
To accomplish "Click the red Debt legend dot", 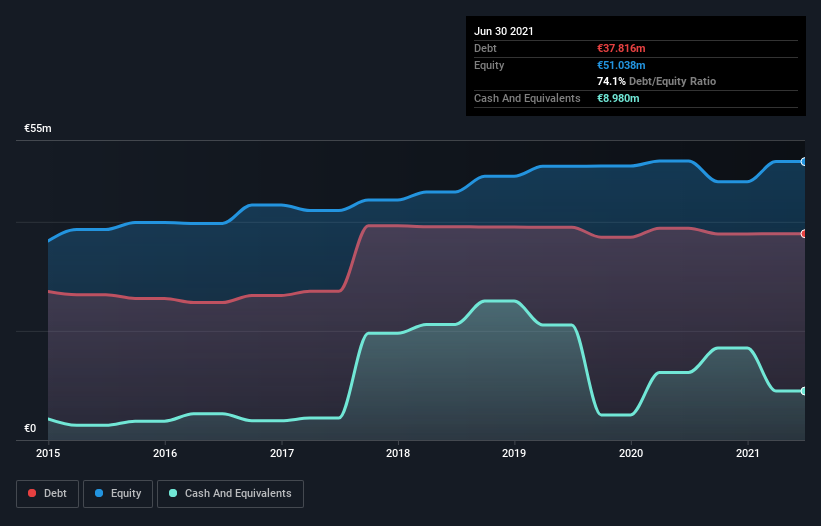I will [32, 493].
